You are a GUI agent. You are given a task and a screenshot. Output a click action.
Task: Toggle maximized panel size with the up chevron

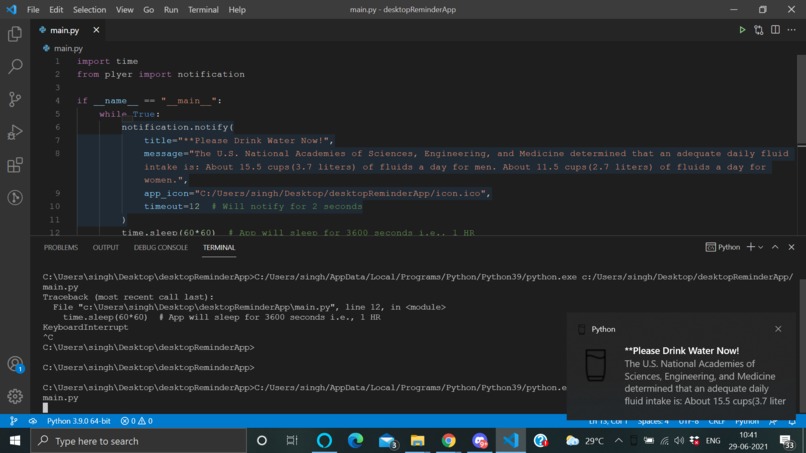click(x=775, y=247)
